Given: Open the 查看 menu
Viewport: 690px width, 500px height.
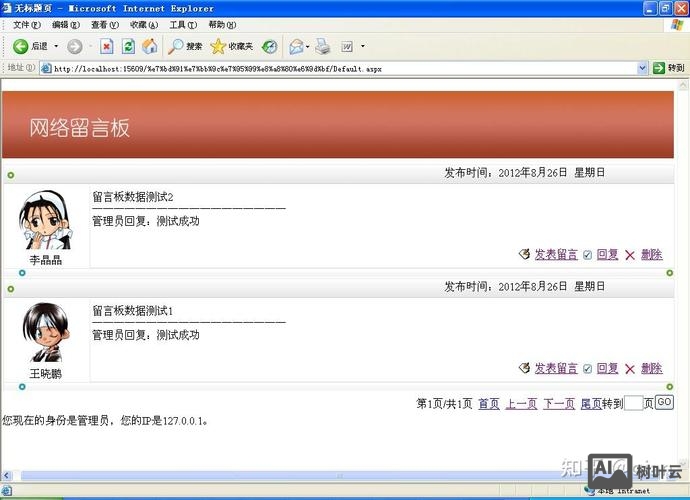Looking at the screenshot, I should pyautogui.click(x=105, y=25).
